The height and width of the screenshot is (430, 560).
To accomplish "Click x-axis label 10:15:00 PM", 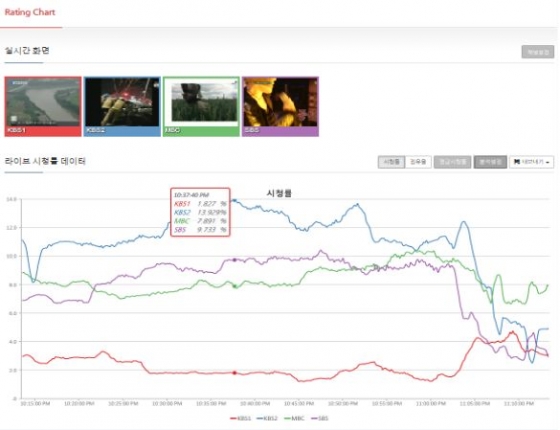I will coord(35,404).
